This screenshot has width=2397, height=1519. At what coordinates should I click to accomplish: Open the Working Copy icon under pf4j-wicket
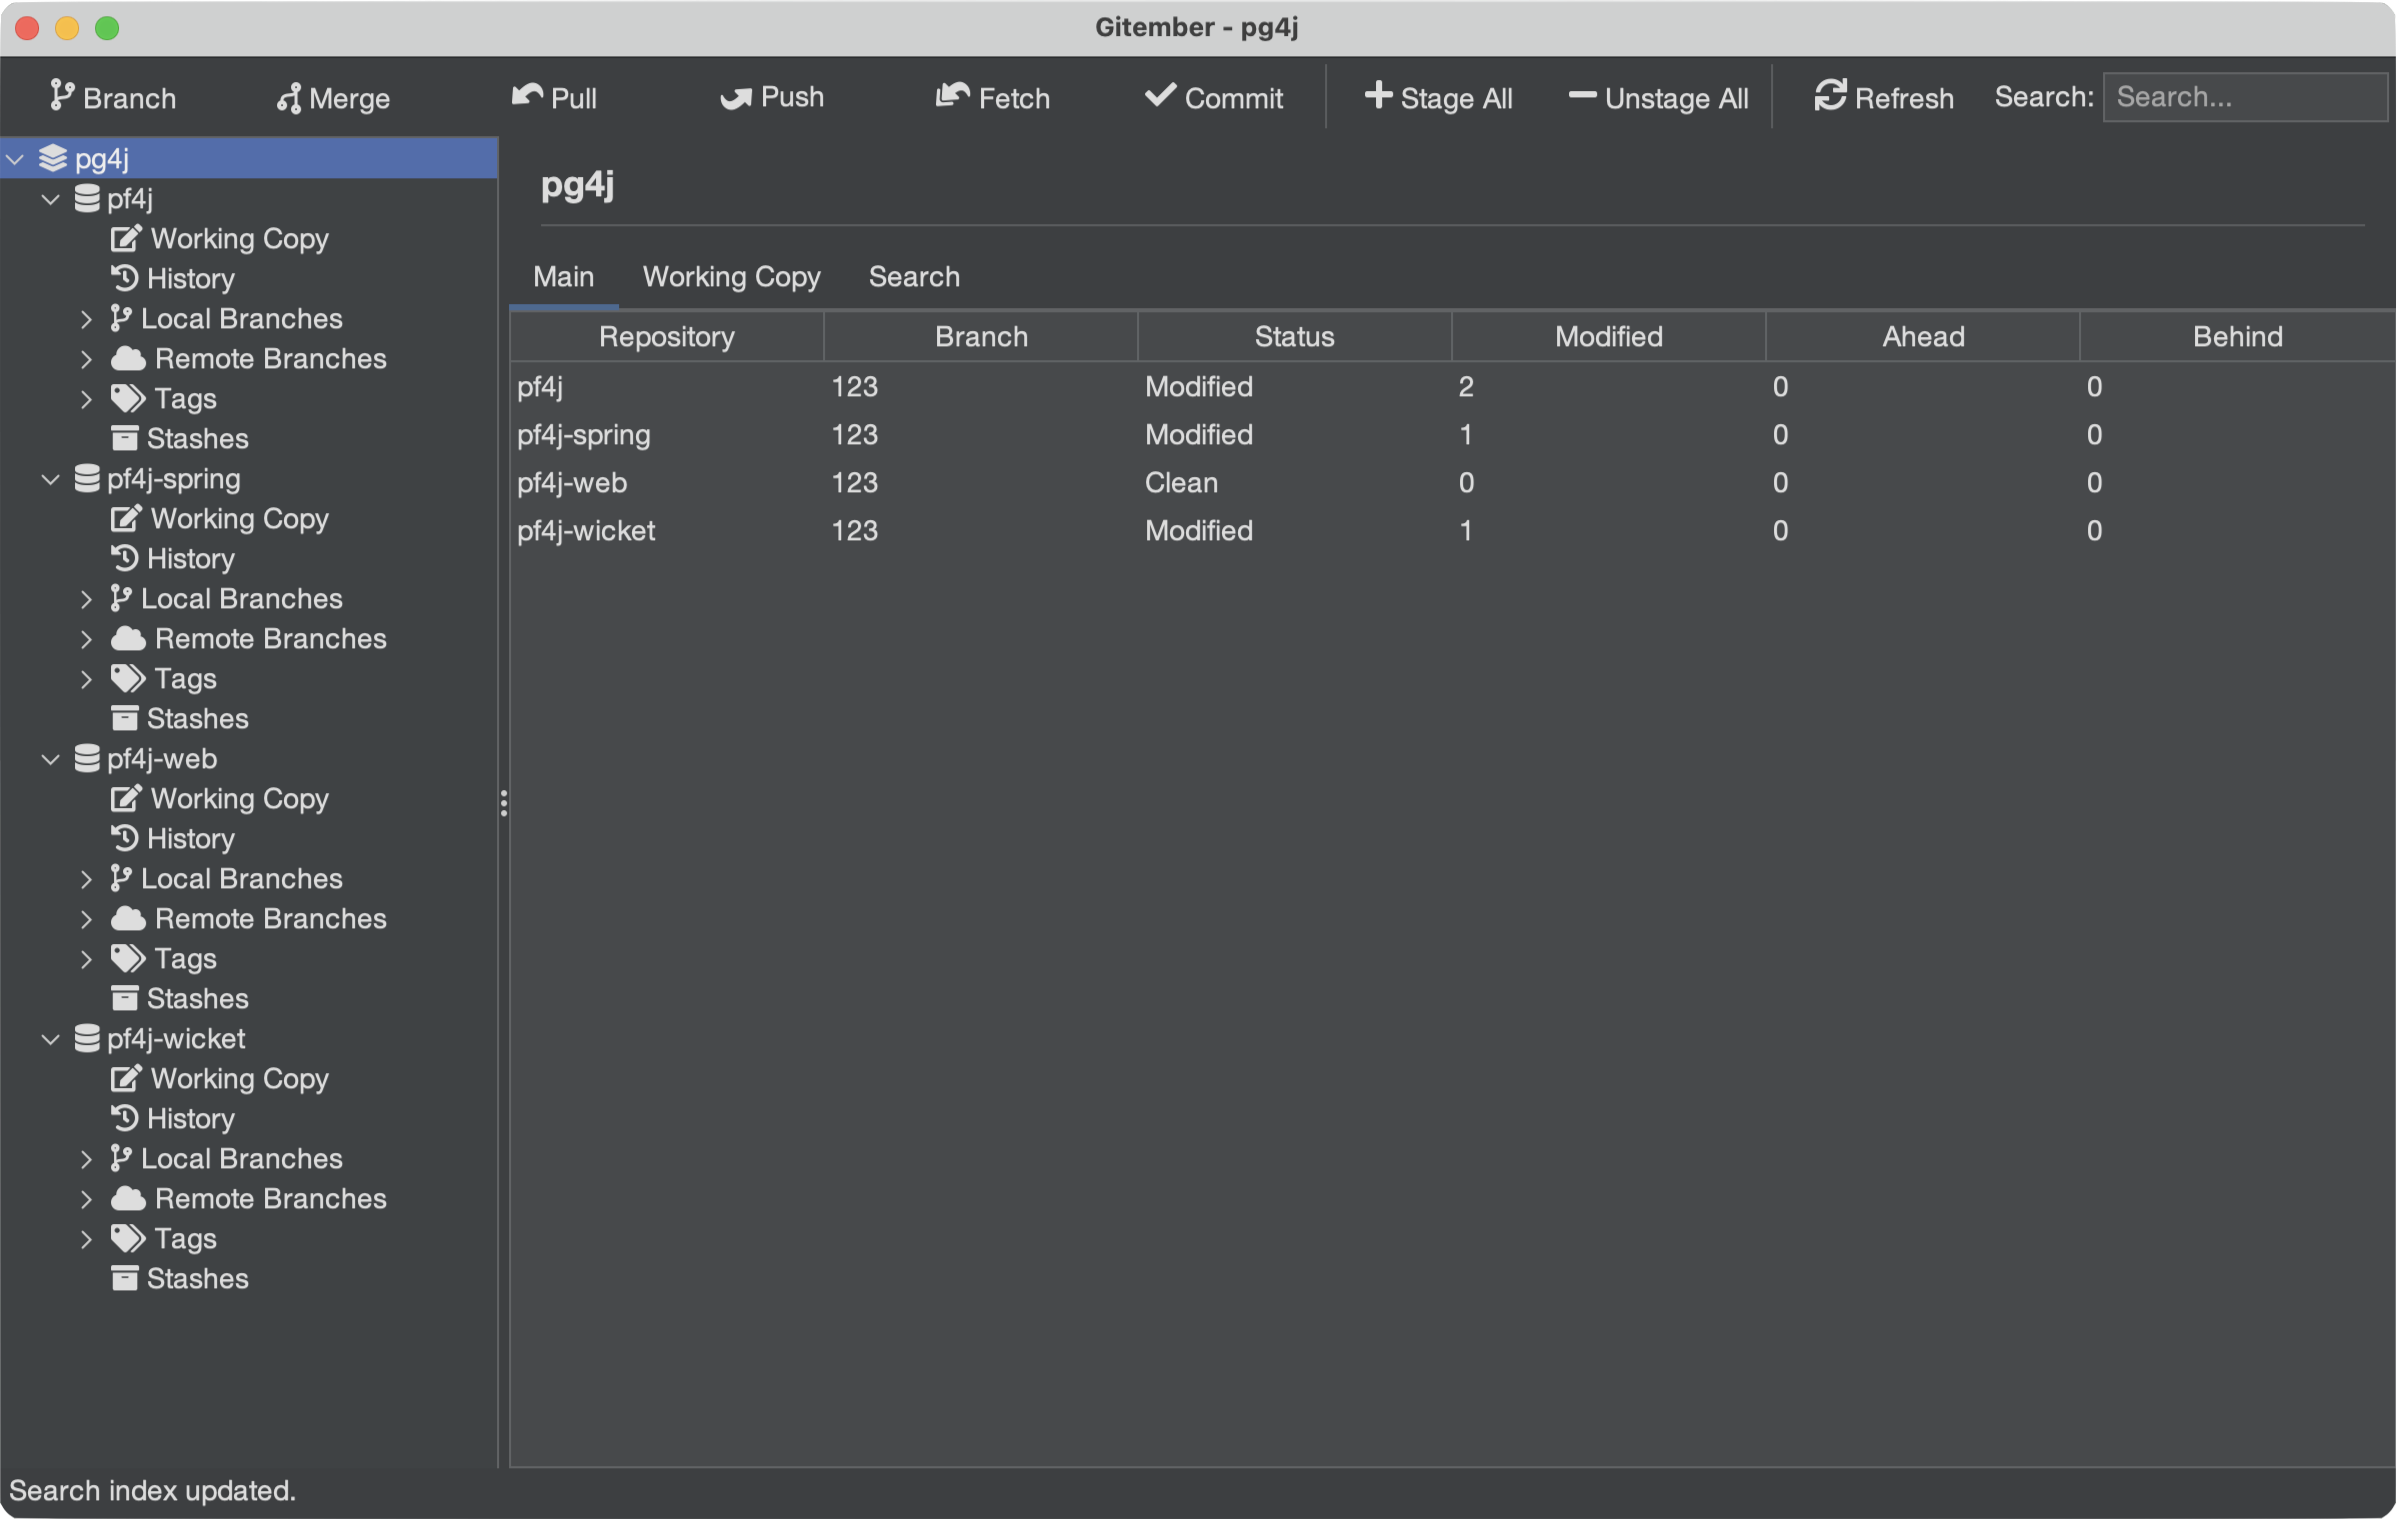[x=126, y=1078]
